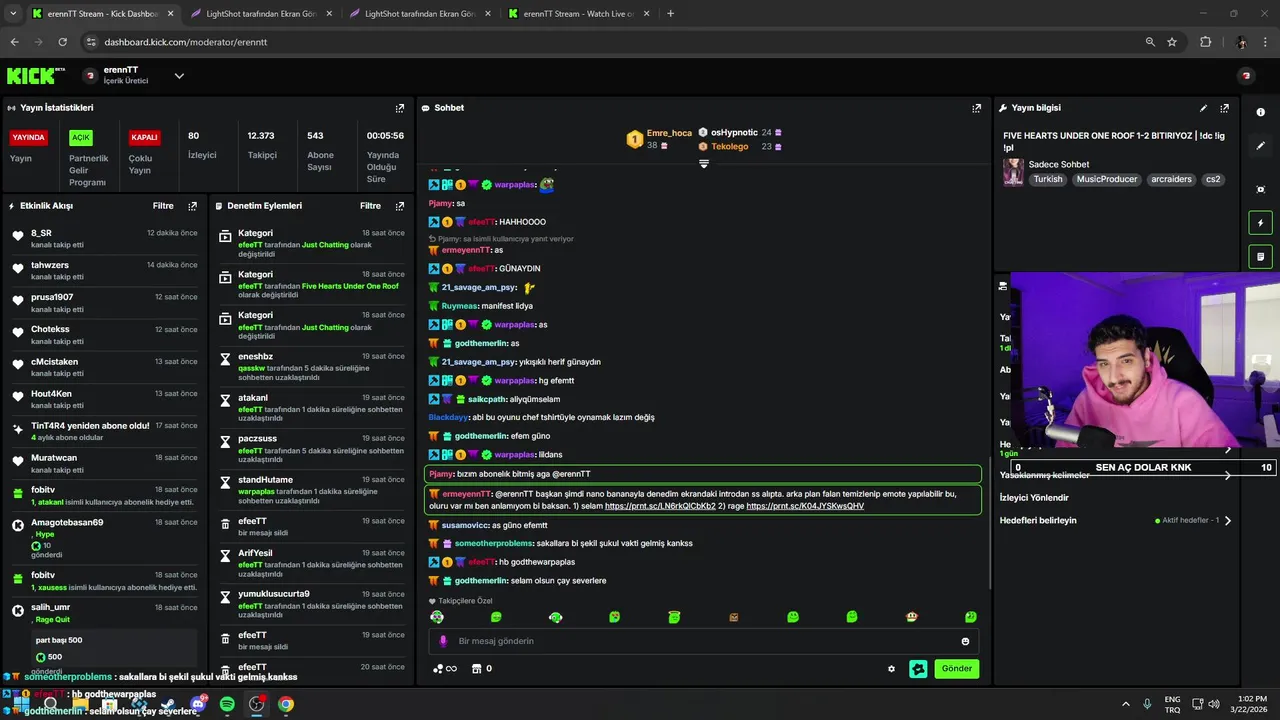1280x720 pixels.
Task: Click the address bar URL
Action: [x=185, y=42]
